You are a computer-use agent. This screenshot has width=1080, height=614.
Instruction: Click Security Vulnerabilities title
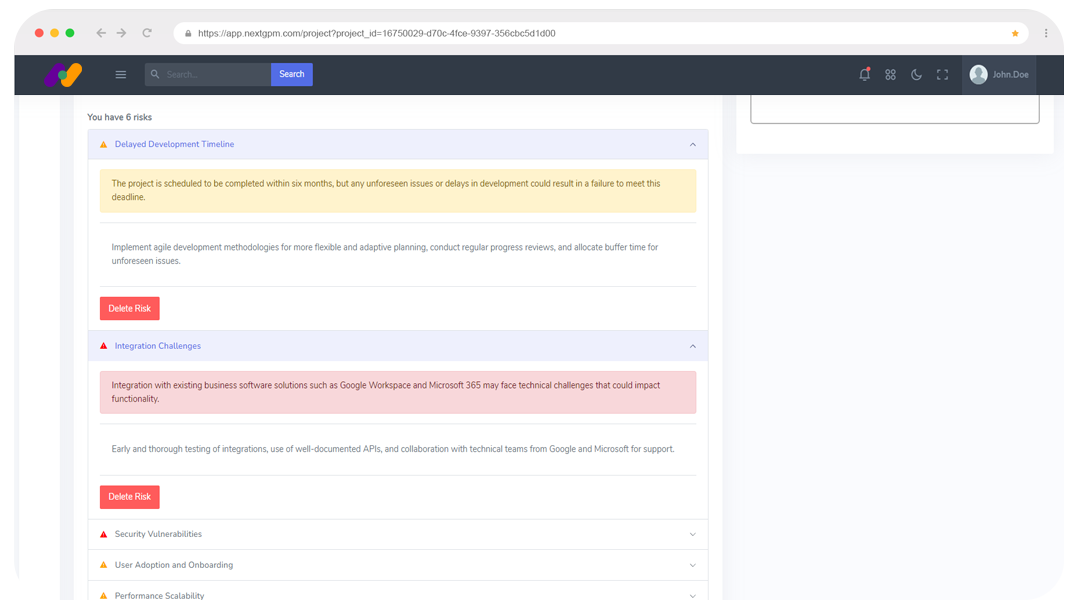point(158,534)
